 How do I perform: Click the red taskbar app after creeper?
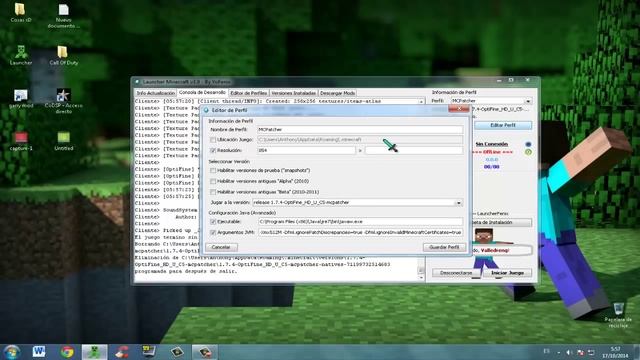[122, 352]
